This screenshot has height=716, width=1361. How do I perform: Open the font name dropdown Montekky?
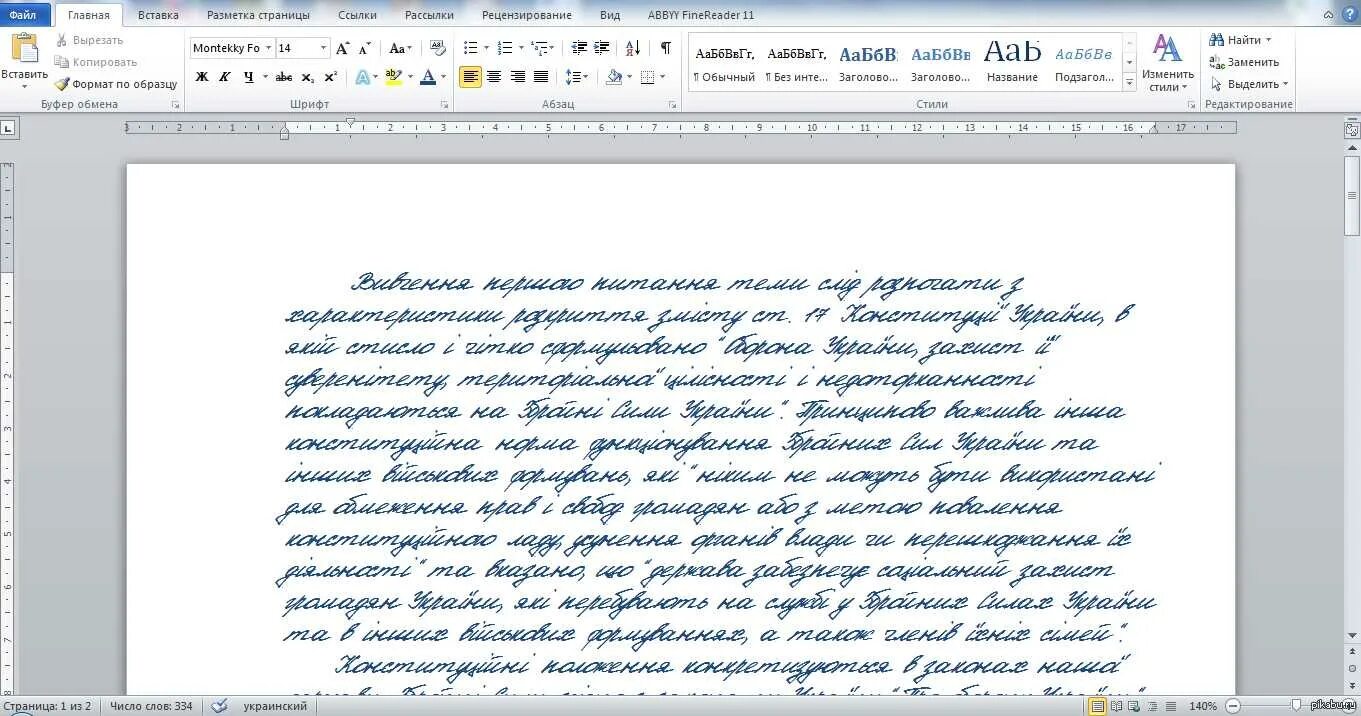point(268,48)
